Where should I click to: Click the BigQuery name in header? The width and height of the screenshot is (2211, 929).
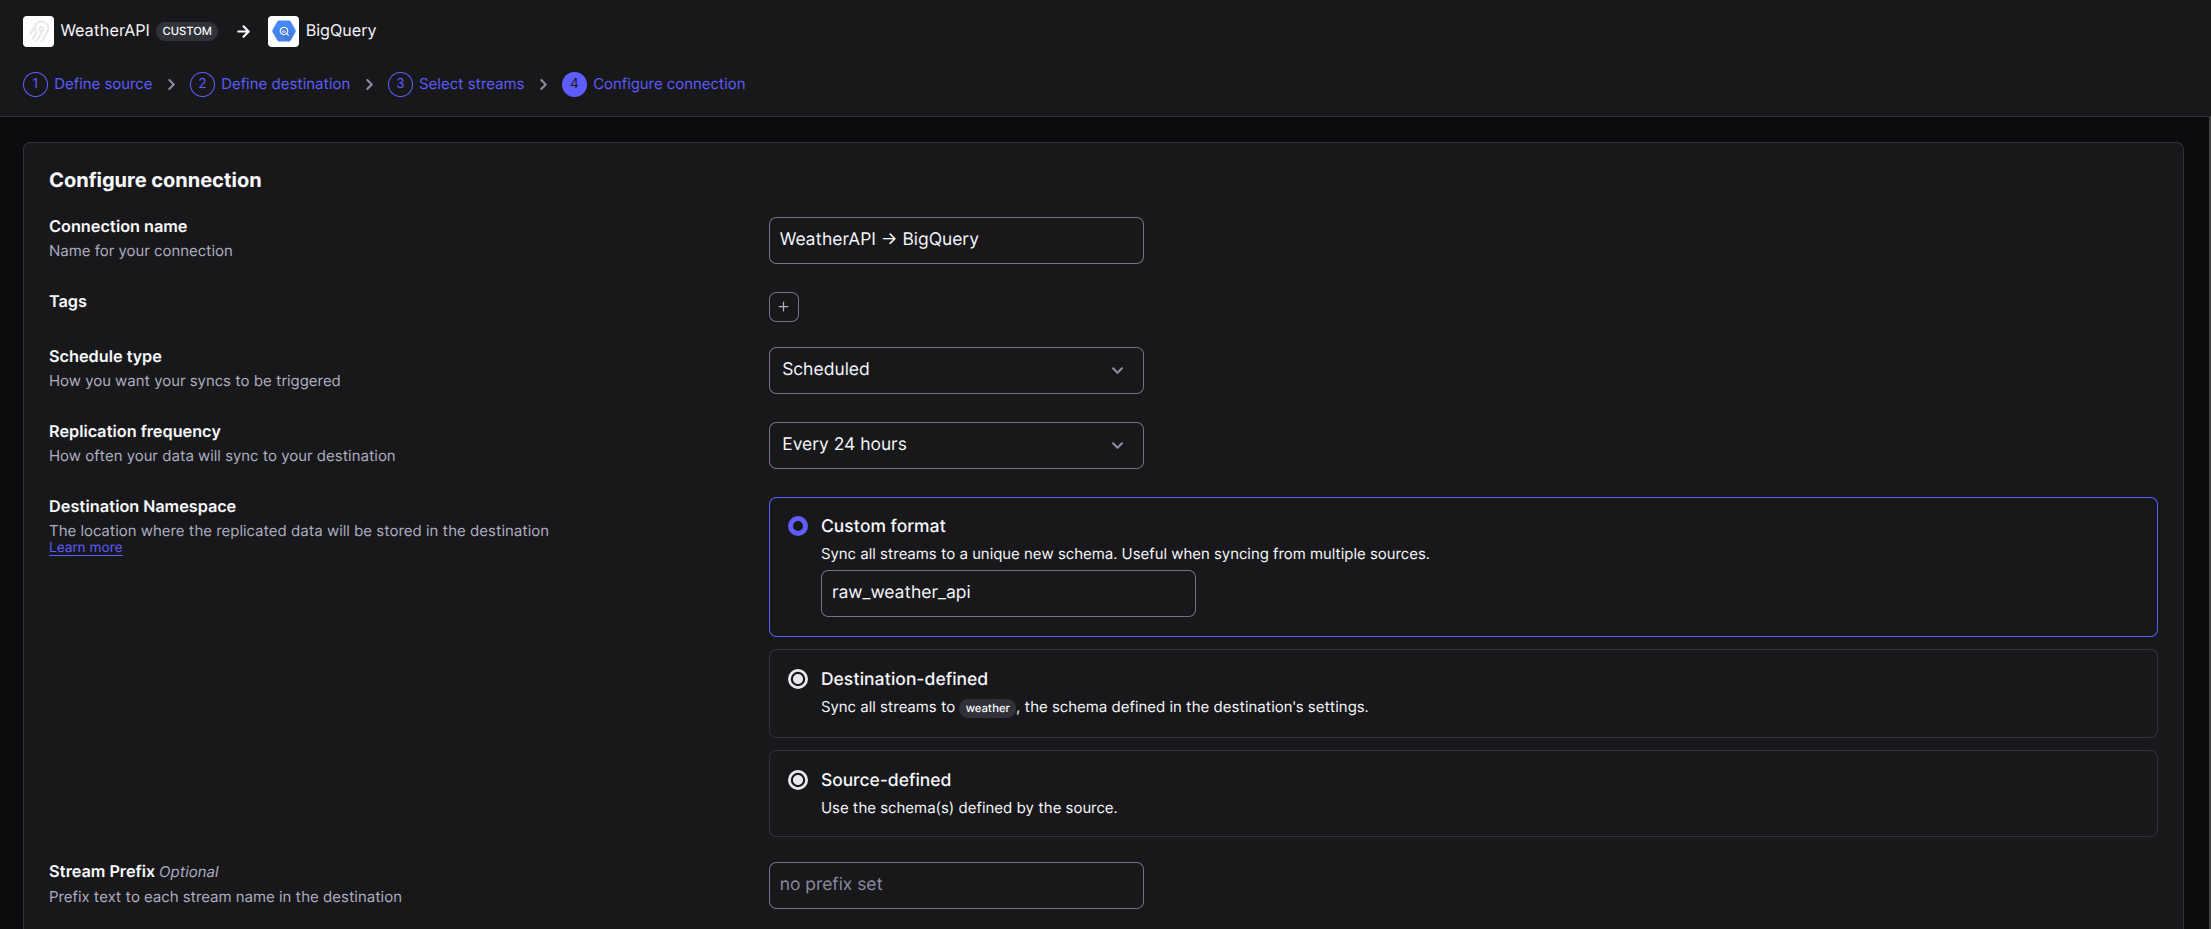341,31
